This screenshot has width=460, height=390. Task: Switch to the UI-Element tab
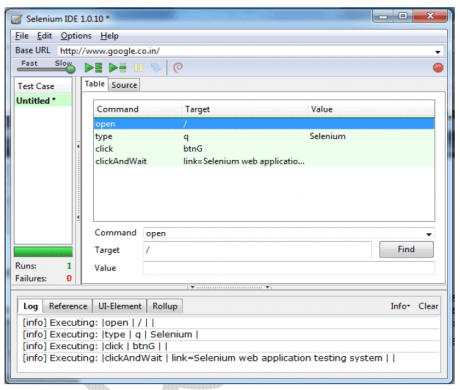coord(120,306)
